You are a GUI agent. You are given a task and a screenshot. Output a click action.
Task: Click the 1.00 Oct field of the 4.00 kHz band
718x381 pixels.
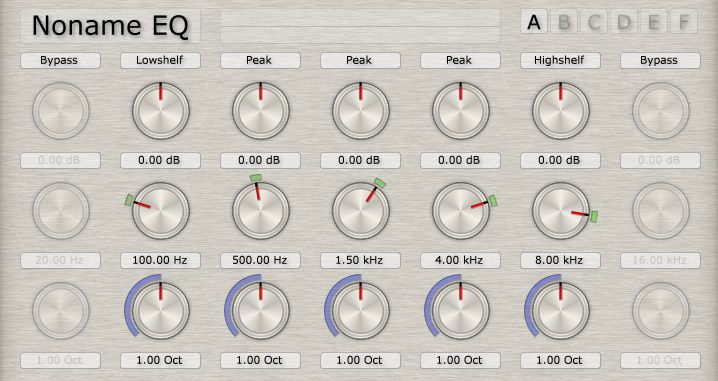click(460, 360)
